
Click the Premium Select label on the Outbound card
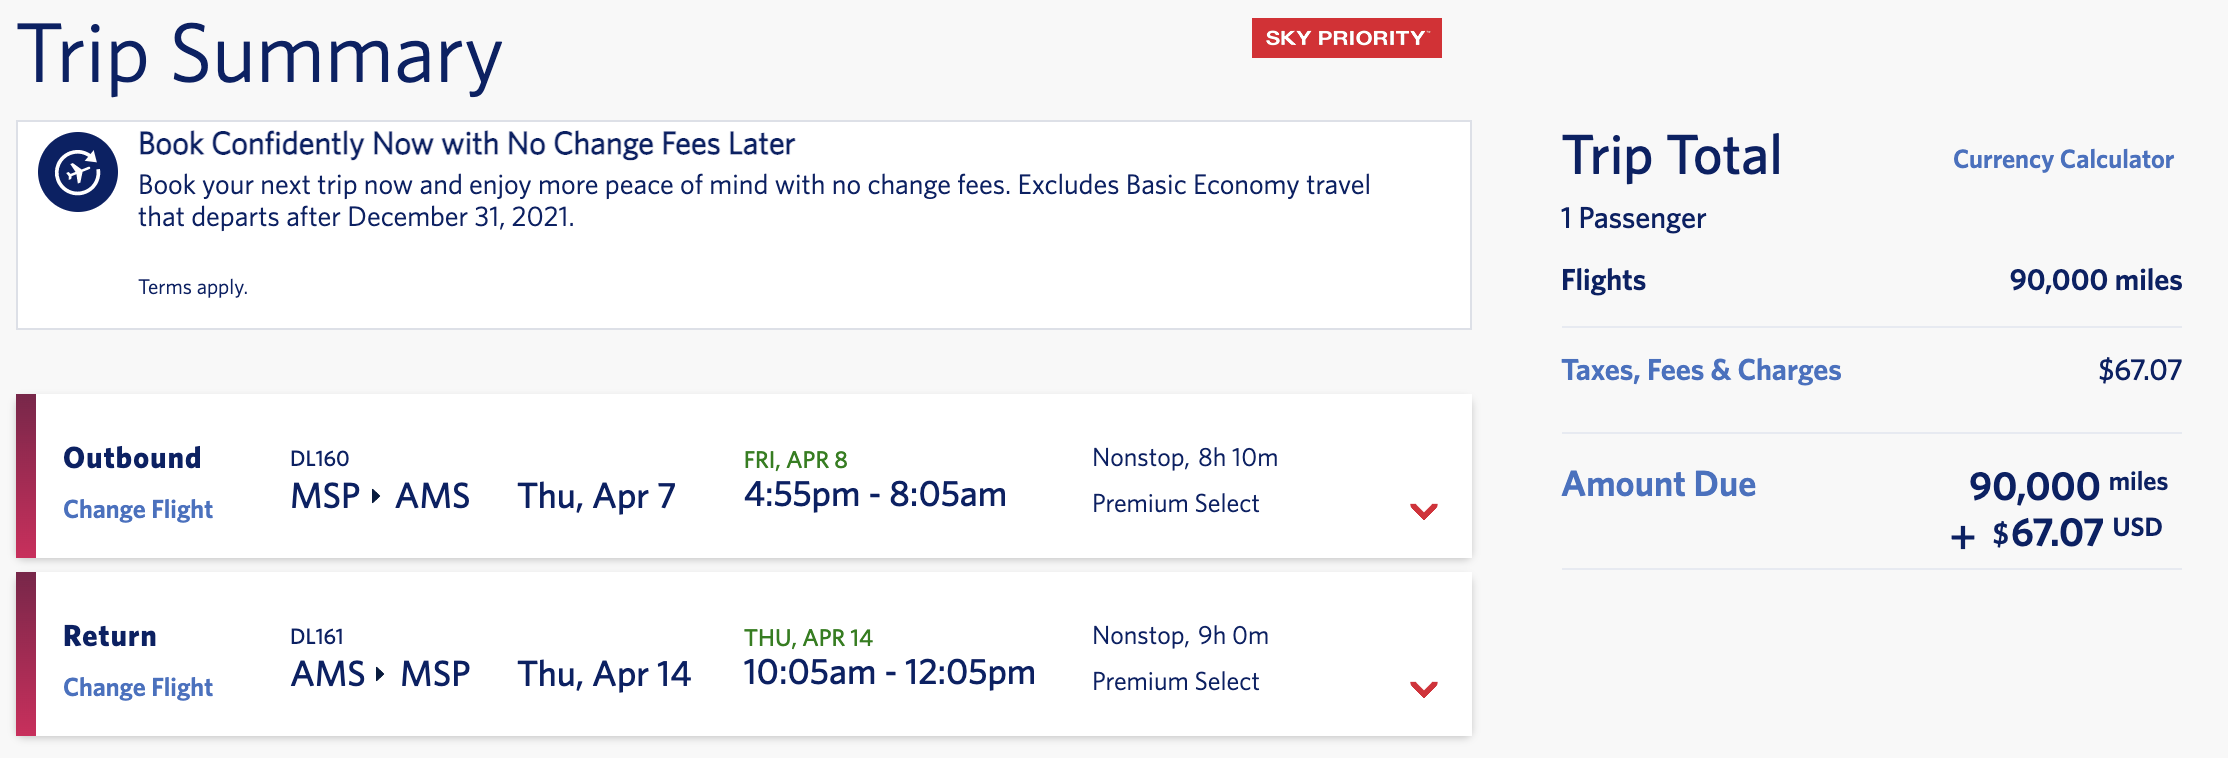(1176, 504)
